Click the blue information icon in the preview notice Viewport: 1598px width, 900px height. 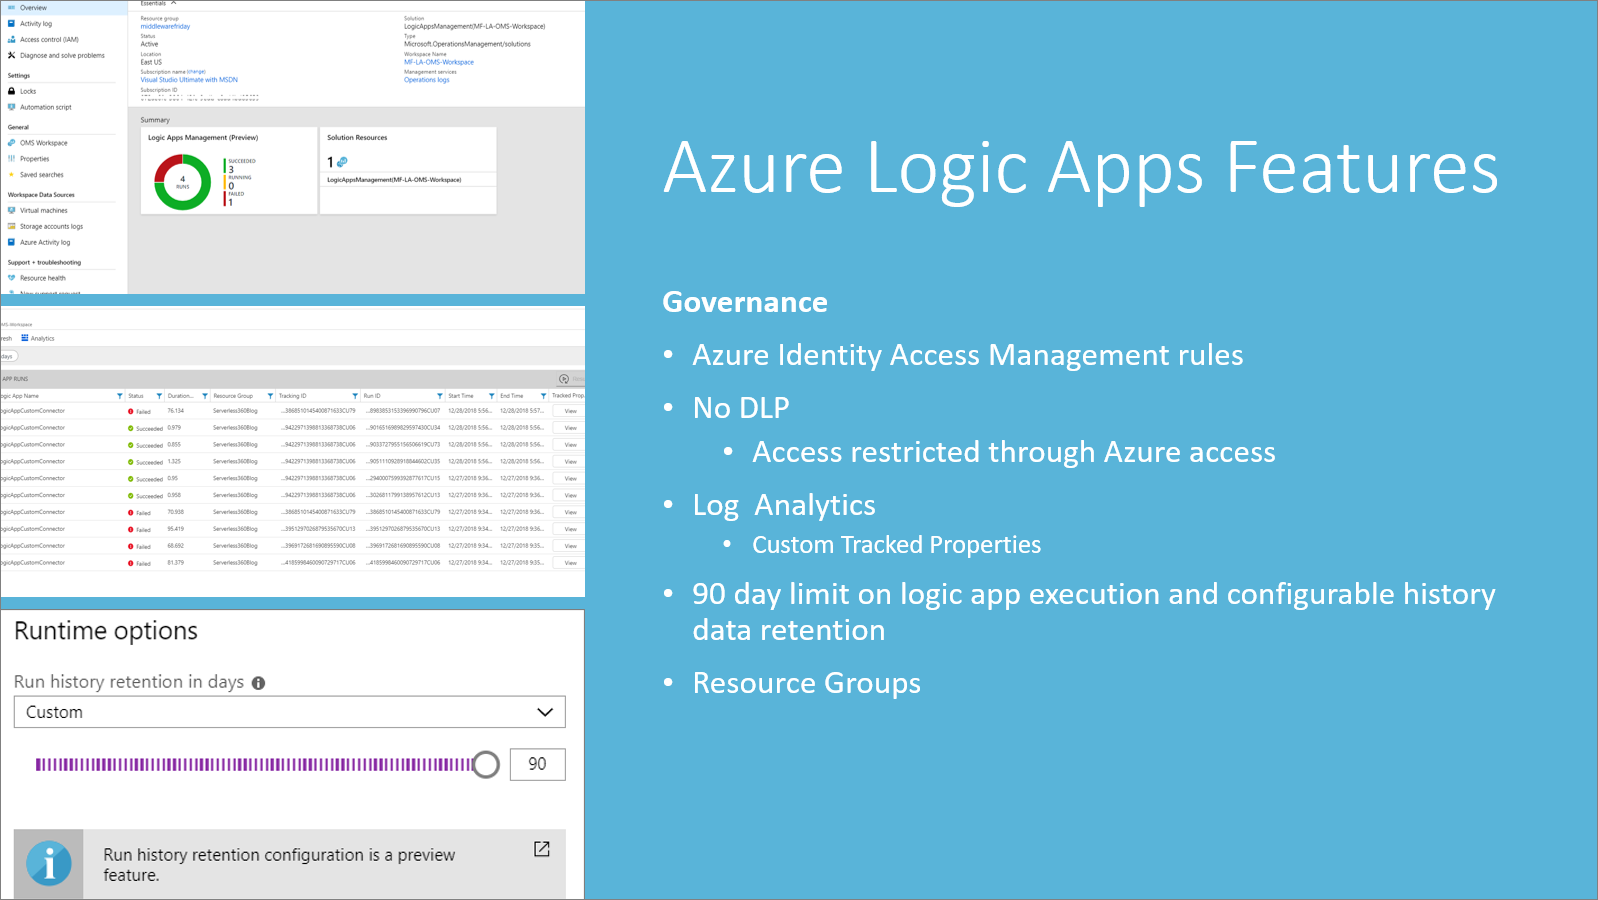point(49,864)
